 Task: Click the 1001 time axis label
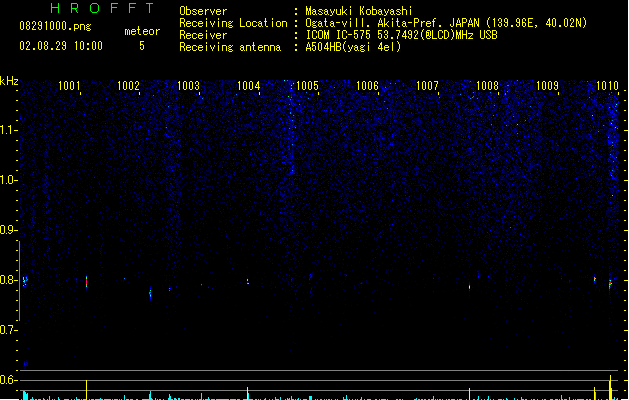(69, 86)
